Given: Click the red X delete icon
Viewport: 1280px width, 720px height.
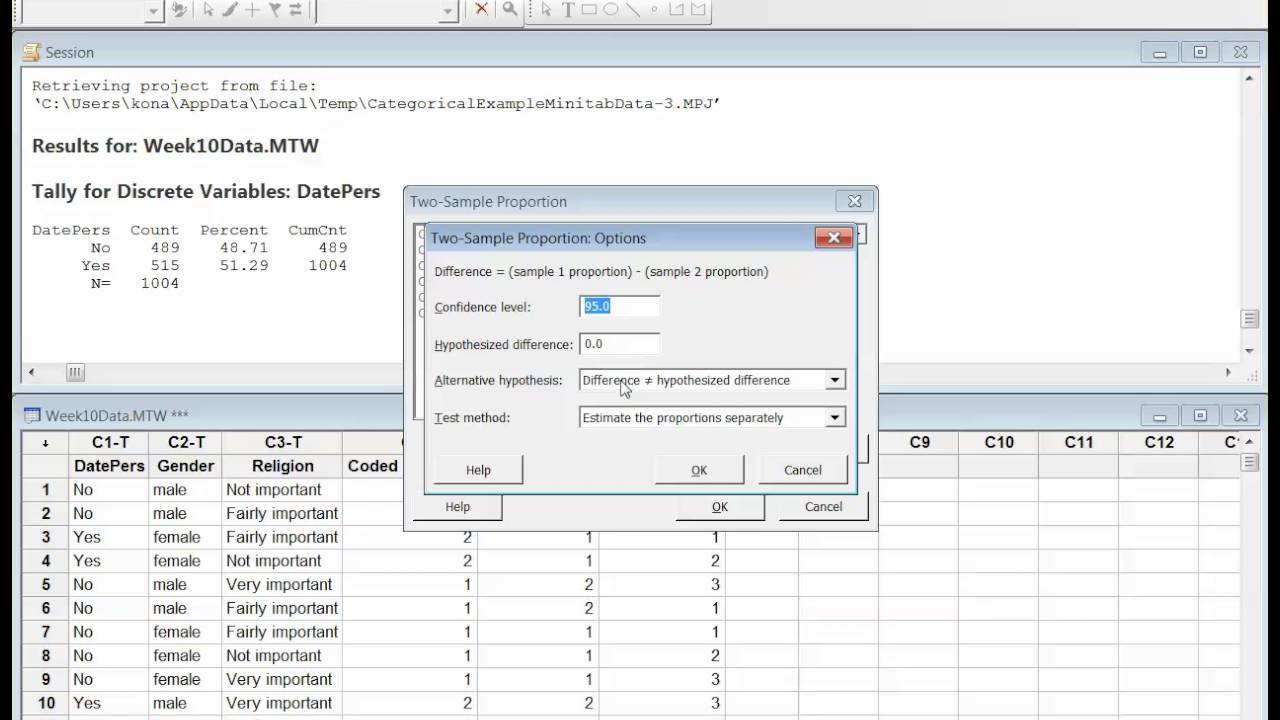Looking at the screenshot, I should tap(482, 9).
